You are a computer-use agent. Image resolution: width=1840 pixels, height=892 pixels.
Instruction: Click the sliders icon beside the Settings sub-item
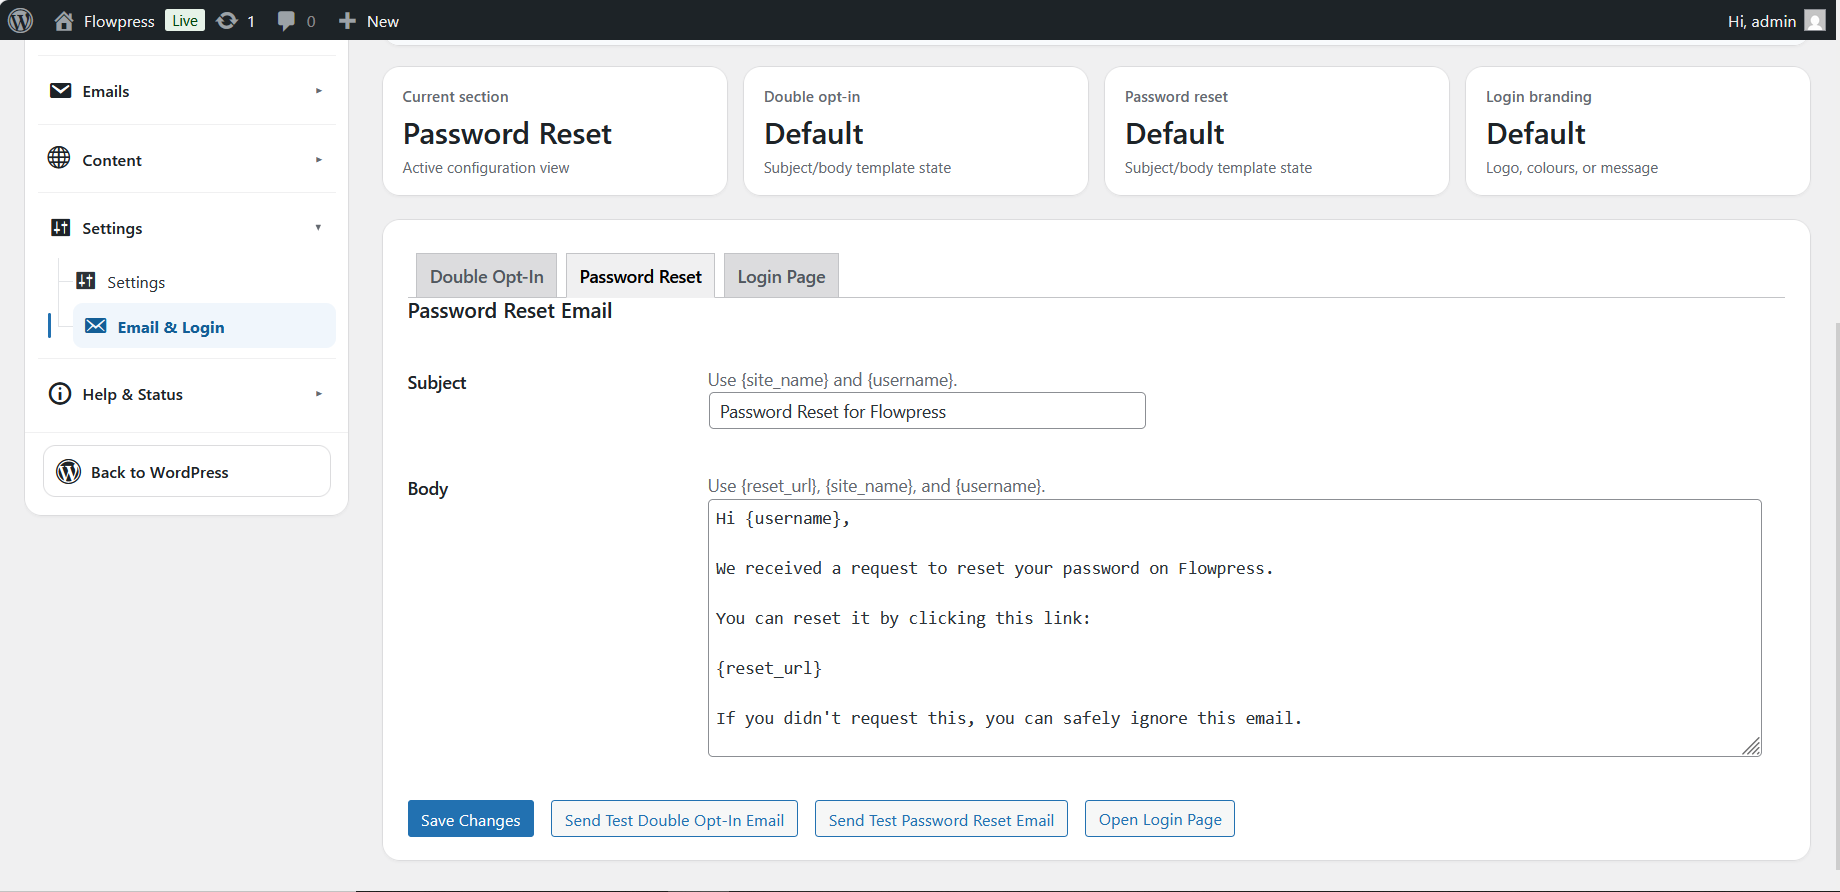pyautogui.click(x=86, y=281)
